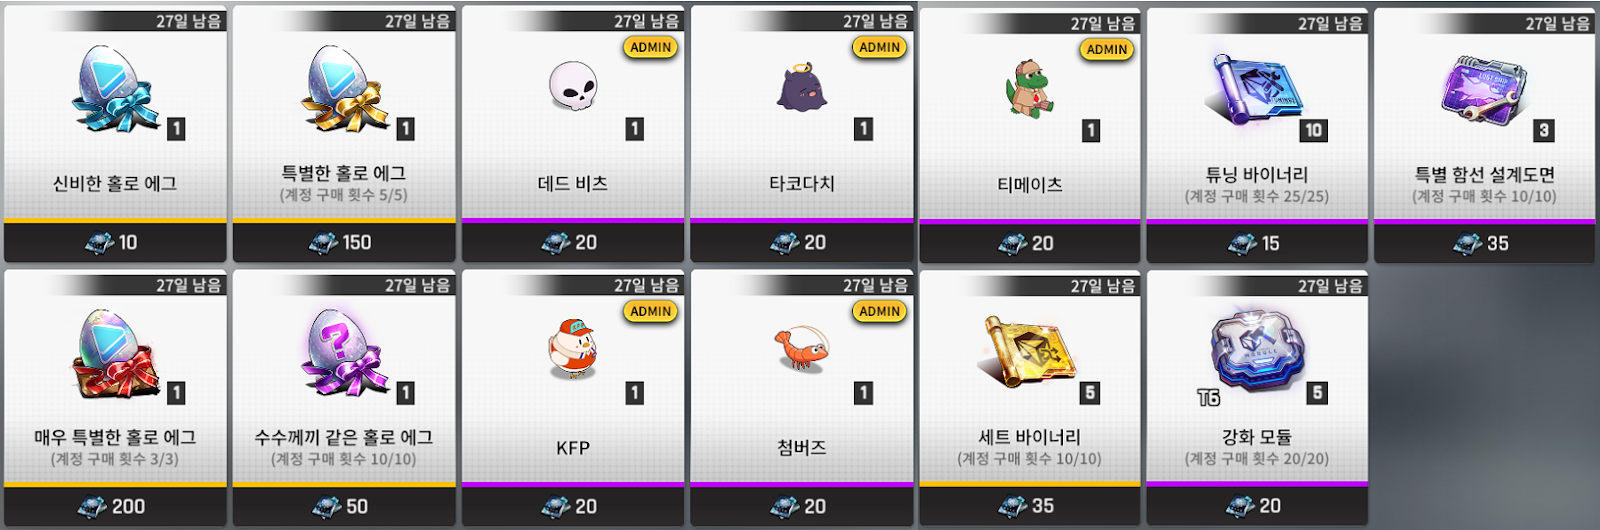Click the skull icon for 데드 비츠

[573, 87]
